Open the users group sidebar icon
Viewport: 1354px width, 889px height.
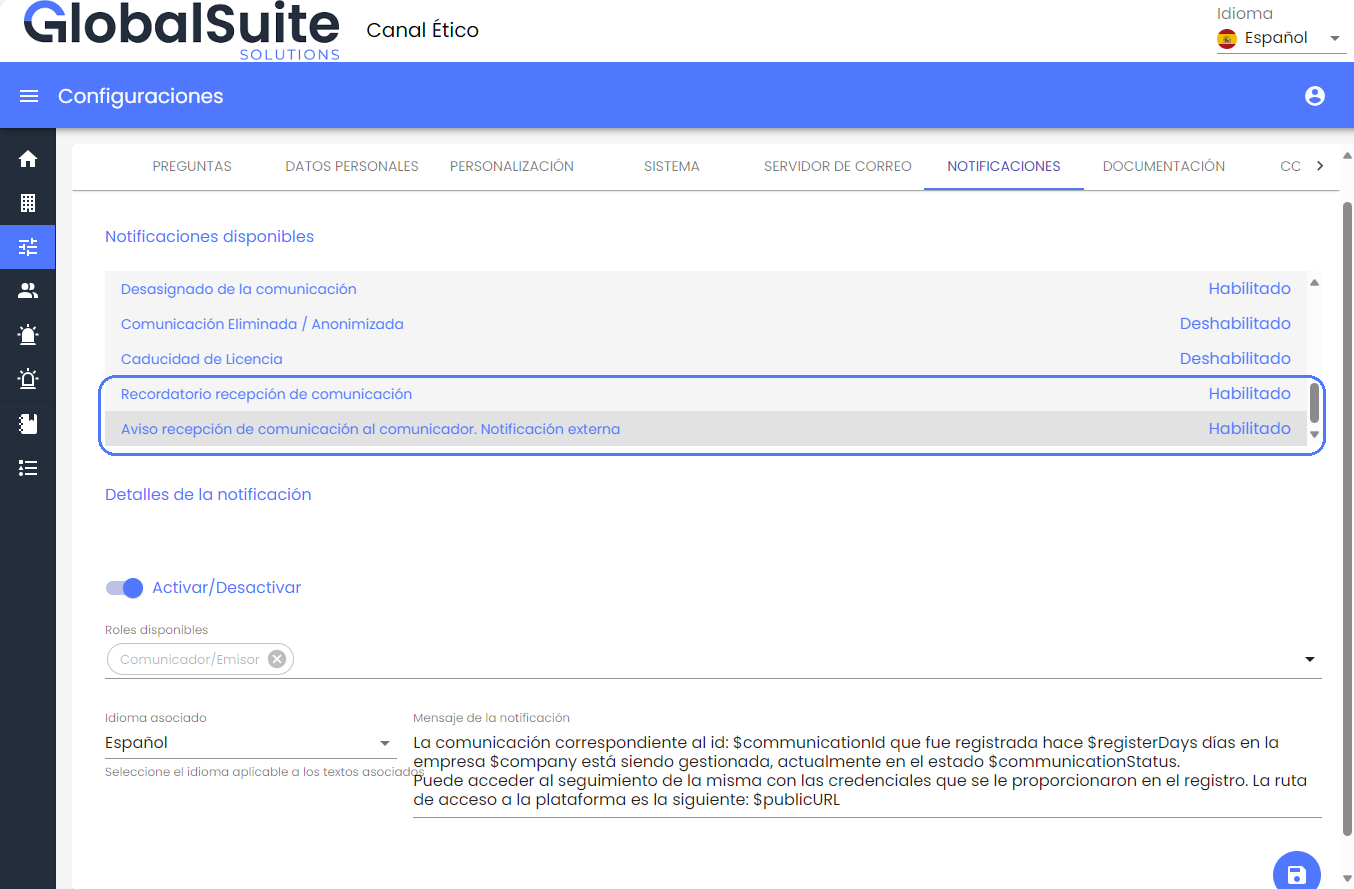coord(28,291)
